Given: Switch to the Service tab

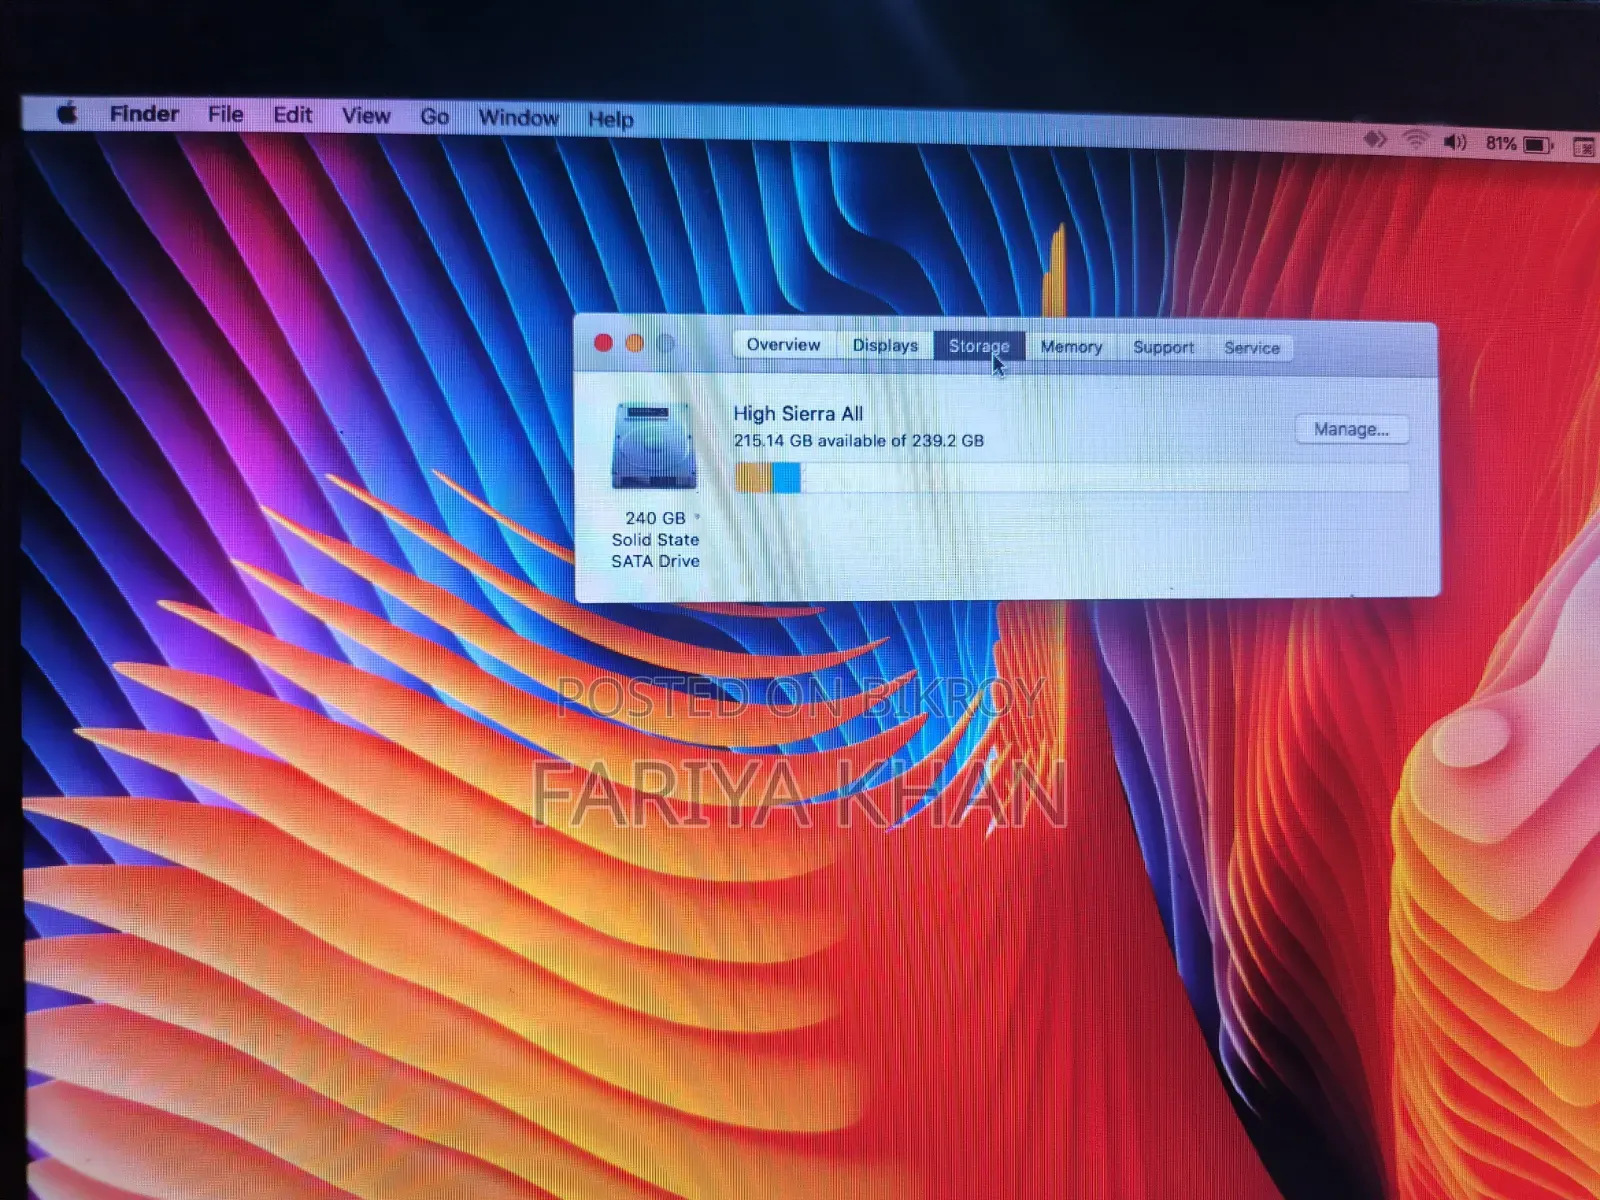Looking at the screenshot, I should click(1251, 348).
